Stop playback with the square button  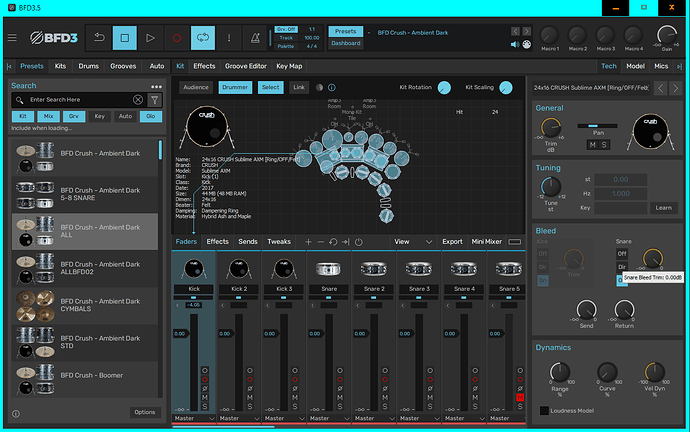click(x=125, y=38)
